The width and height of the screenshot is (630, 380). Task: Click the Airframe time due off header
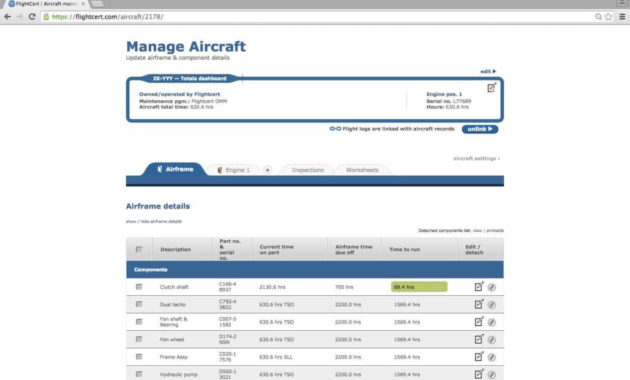pyautogui.click(x=354, y=249)
